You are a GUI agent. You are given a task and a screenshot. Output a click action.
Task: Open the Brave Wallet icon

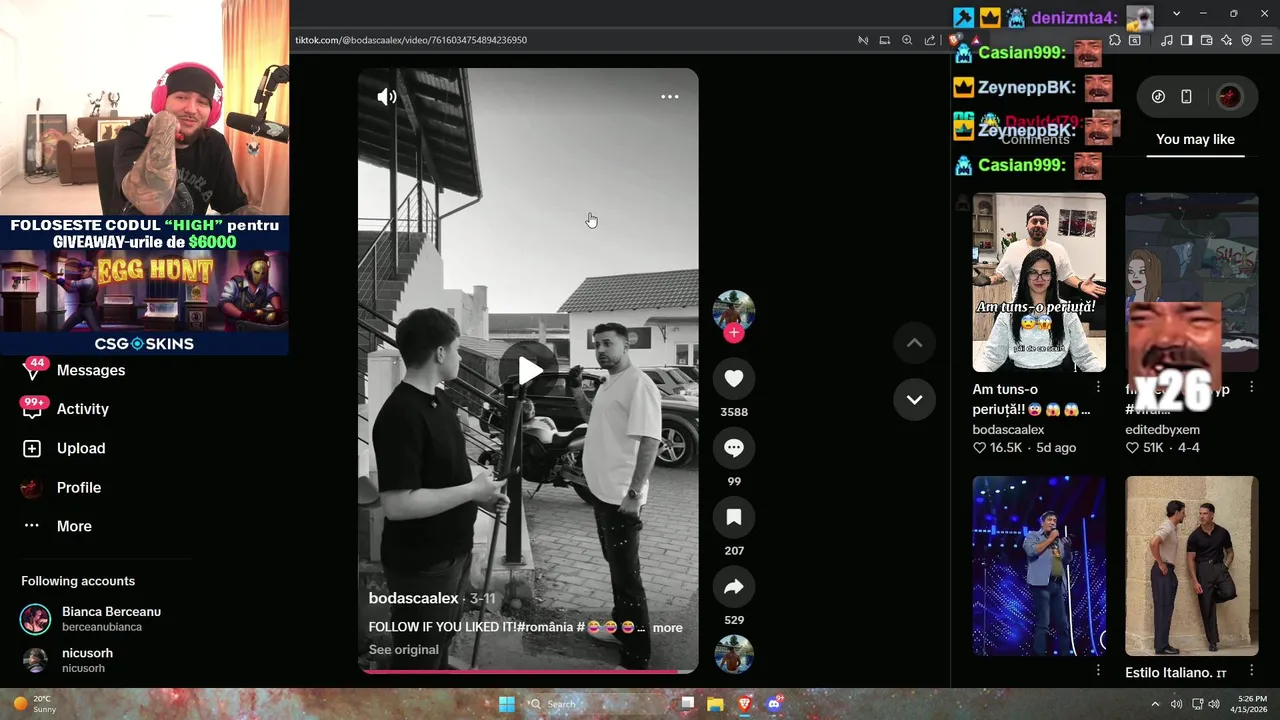click(1206, 40)
